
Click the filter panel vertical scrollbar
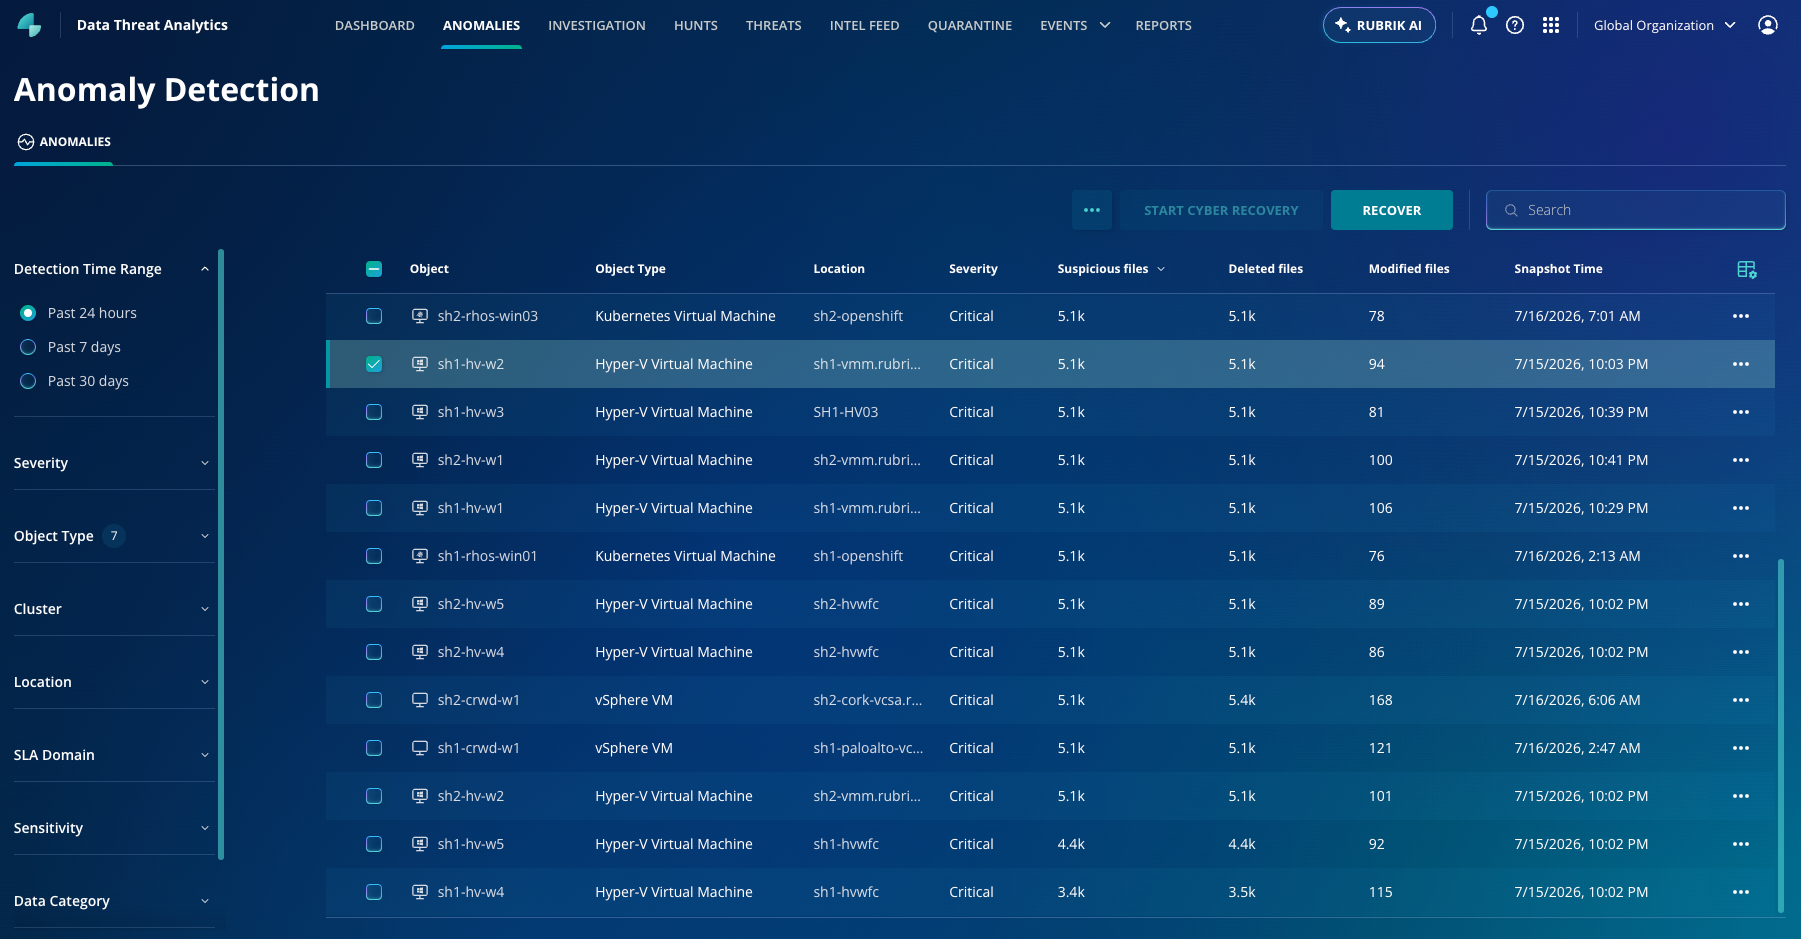[x=221, y=554]
